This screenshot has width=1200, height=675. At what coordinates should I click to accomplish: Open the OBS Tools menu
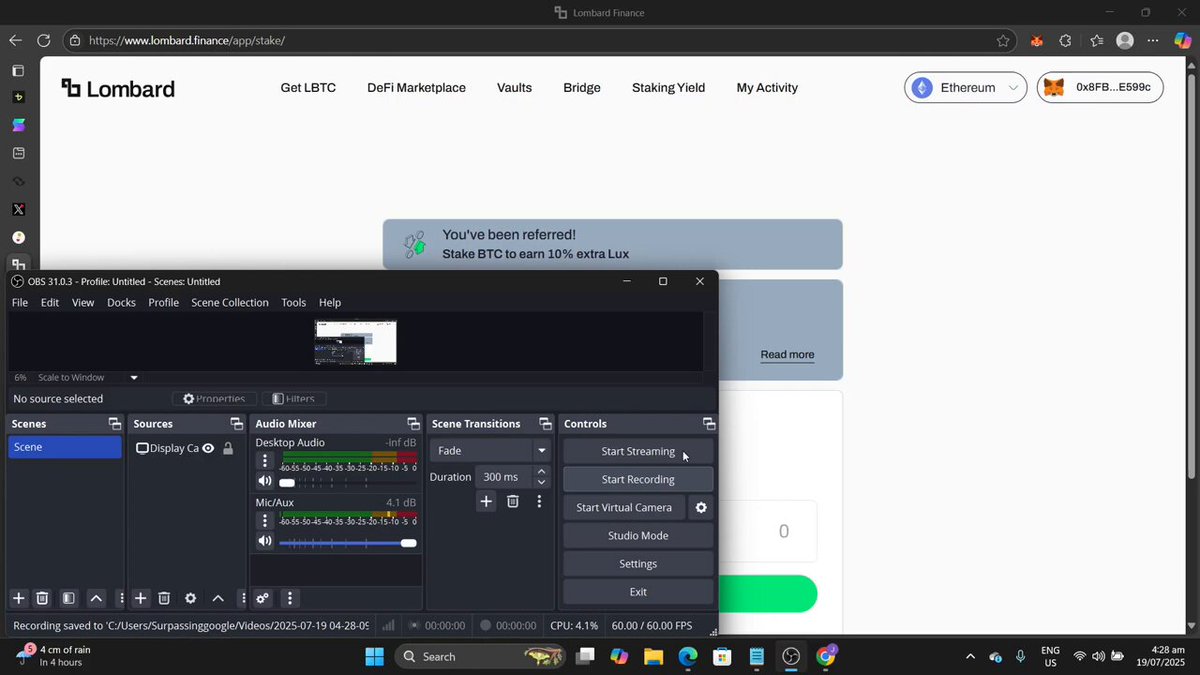pos(294,302)
